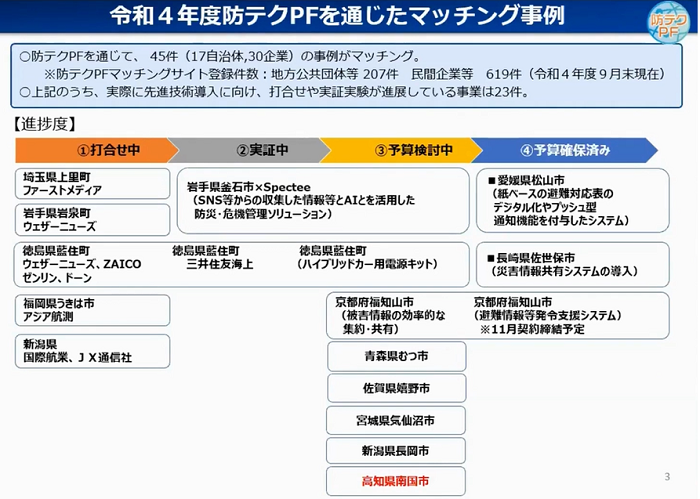
Task: Click the line about 防テクPFマッチングサイト登録件数
Action: click(355, 74)
